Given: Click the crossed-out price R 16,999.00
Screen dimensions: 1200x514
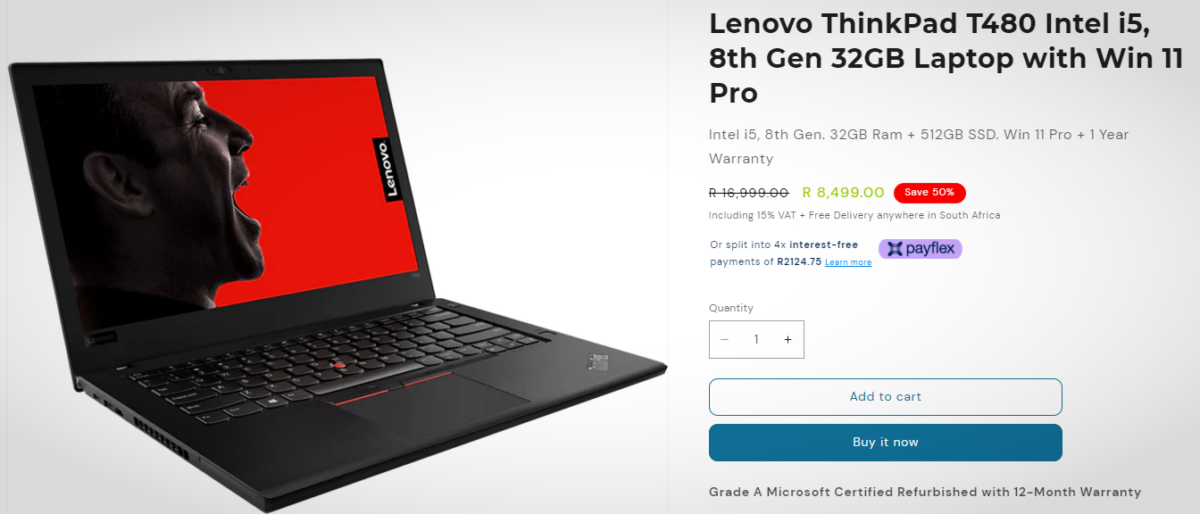Looking at the screenshot, I should tap(749, 193).
